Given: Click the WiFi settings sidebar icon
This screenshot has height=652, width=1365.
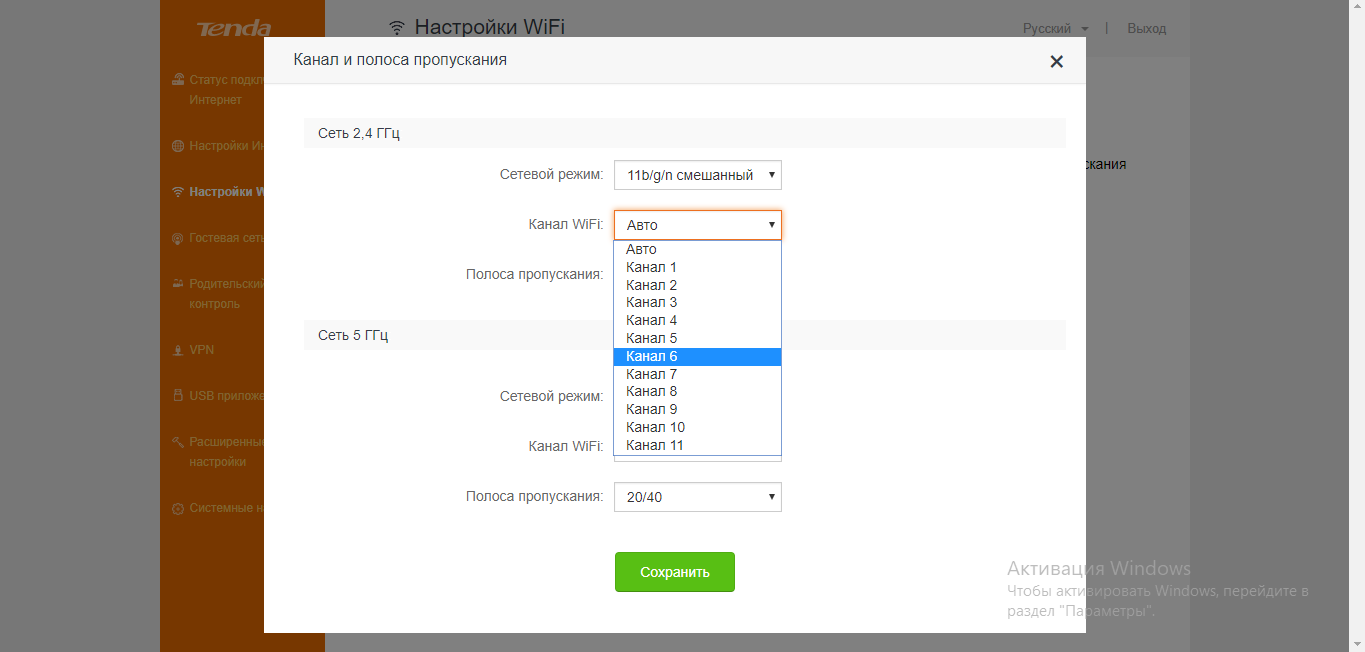Looking at the screenshot, I should click(x=178, y=192).
